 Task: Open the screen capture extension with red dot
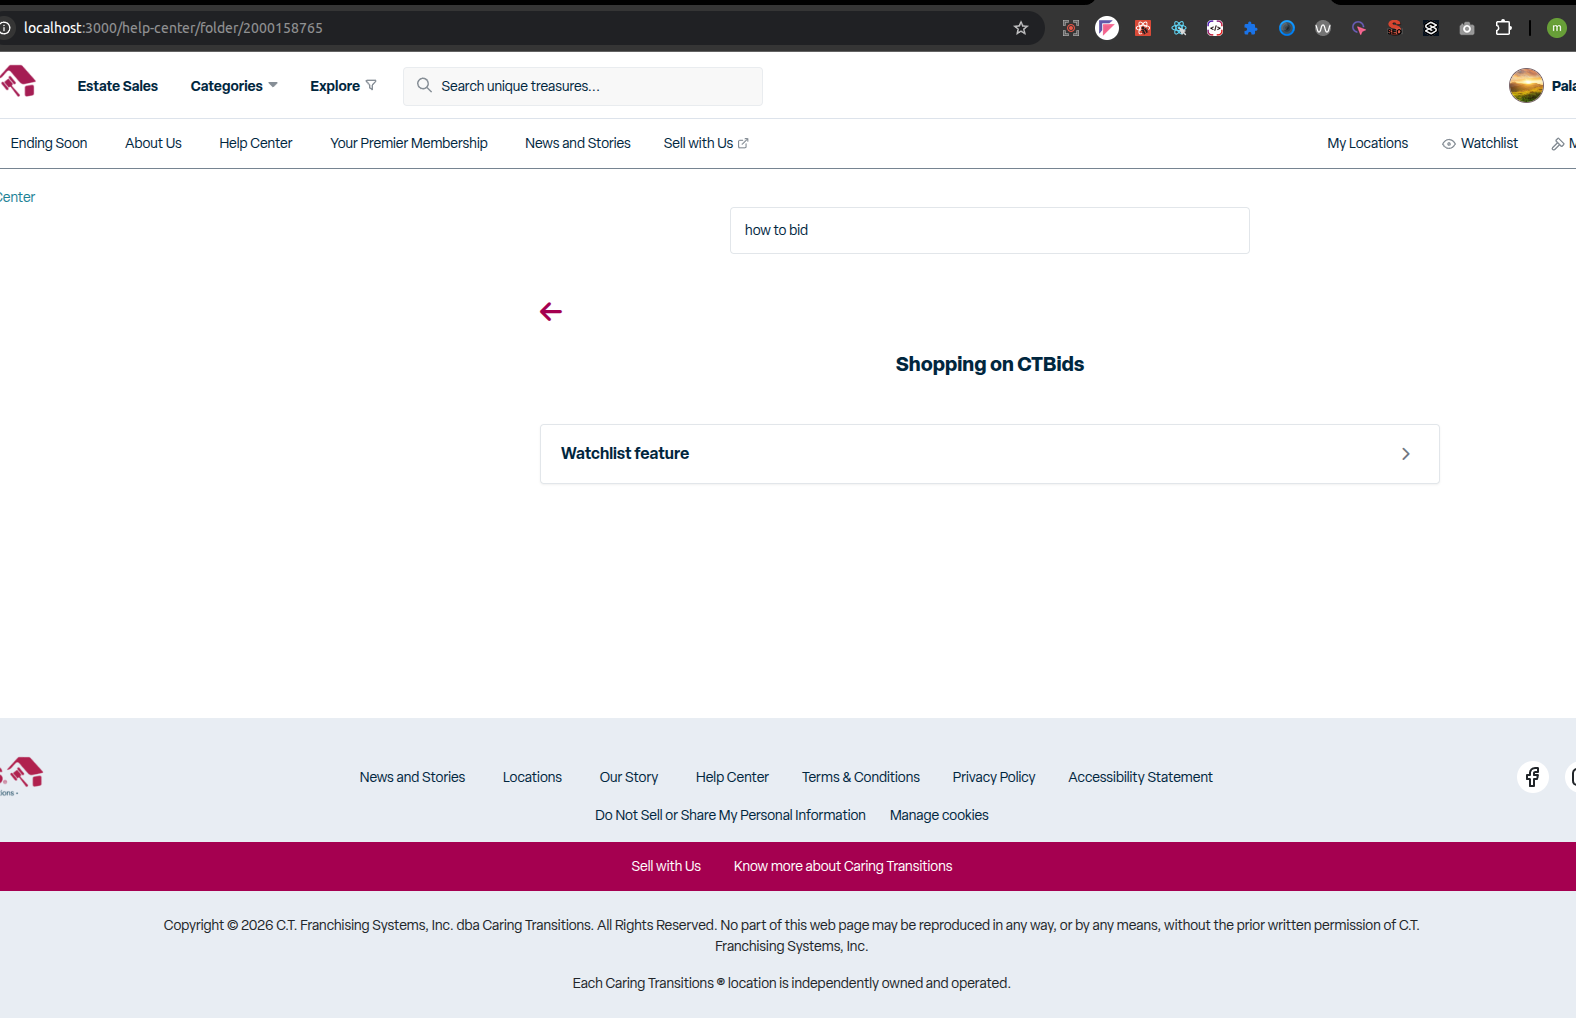(x=1071, y=28)
